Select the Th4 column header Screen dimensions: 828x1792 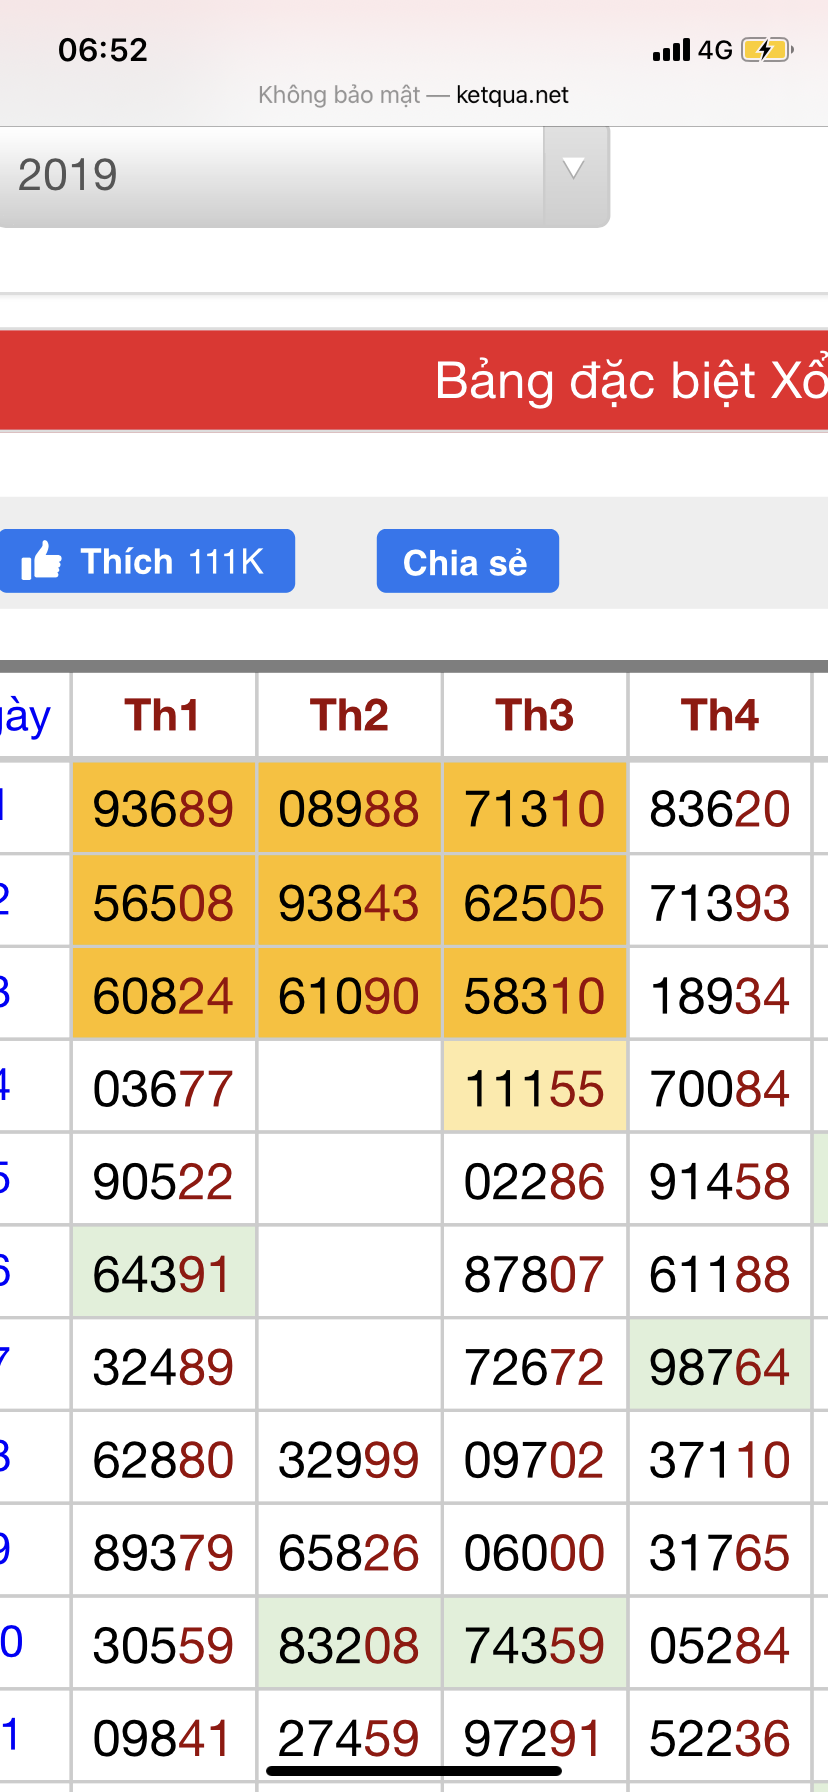coord(720,716)
